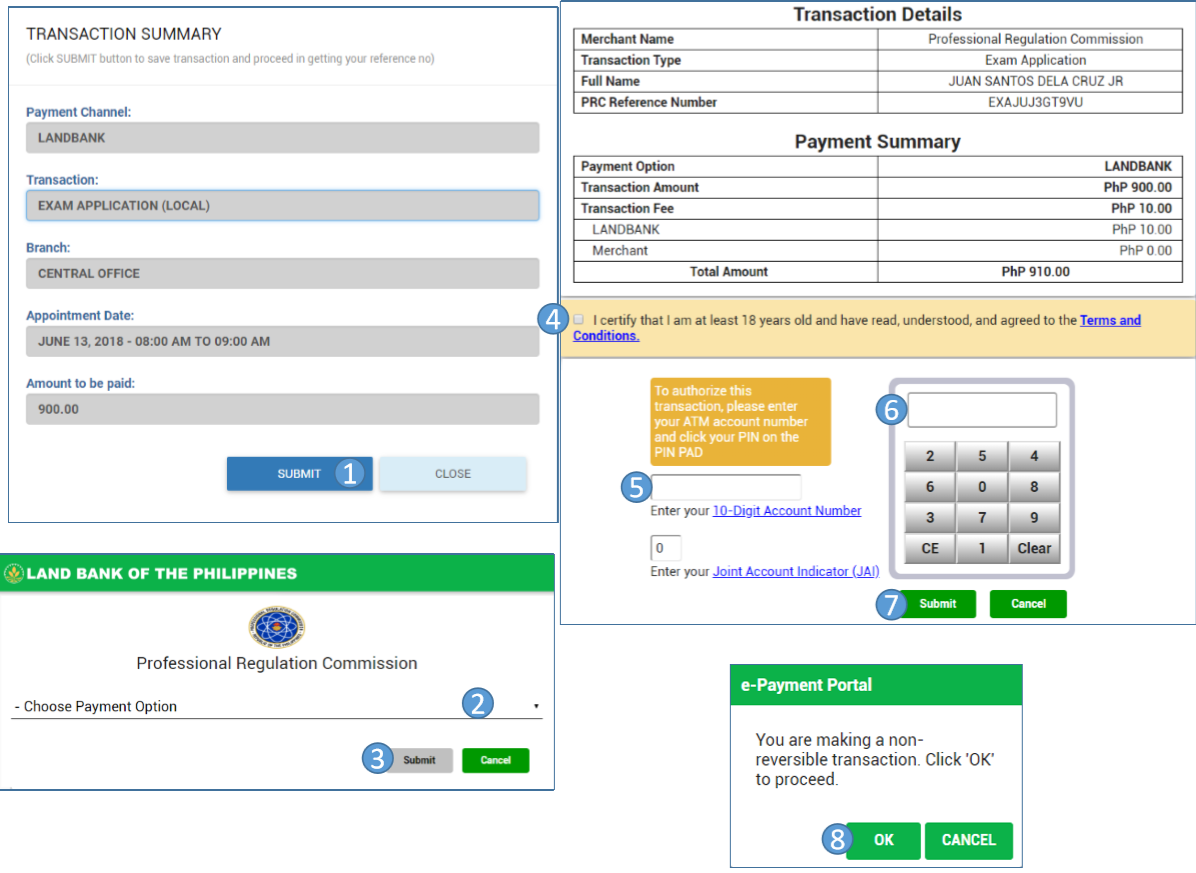Open the Choose Payment Option dropdown
1196x873 pixels.
click(x=276, y=706)
